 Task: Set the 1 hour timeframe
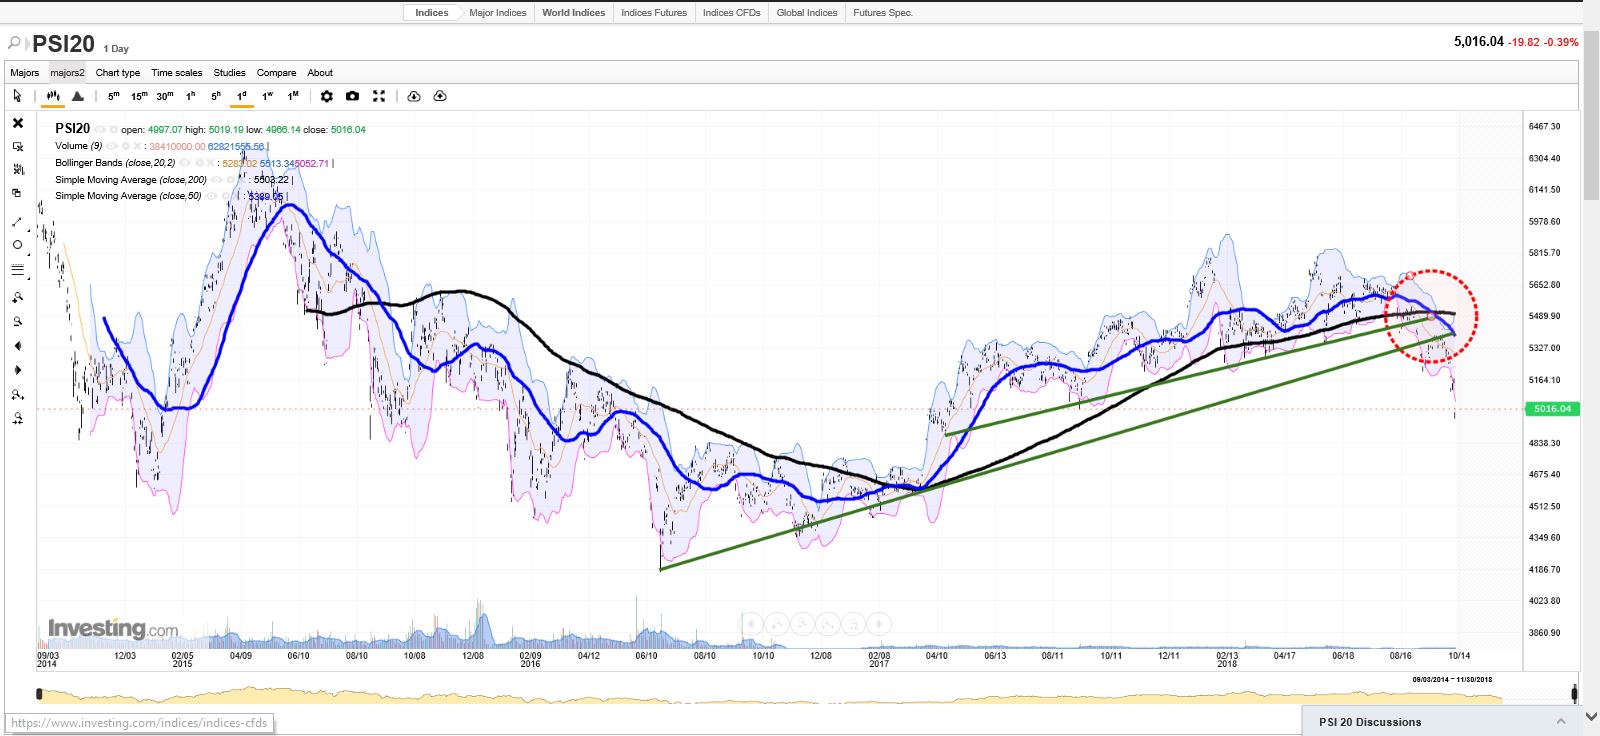[x=190, y=96]
